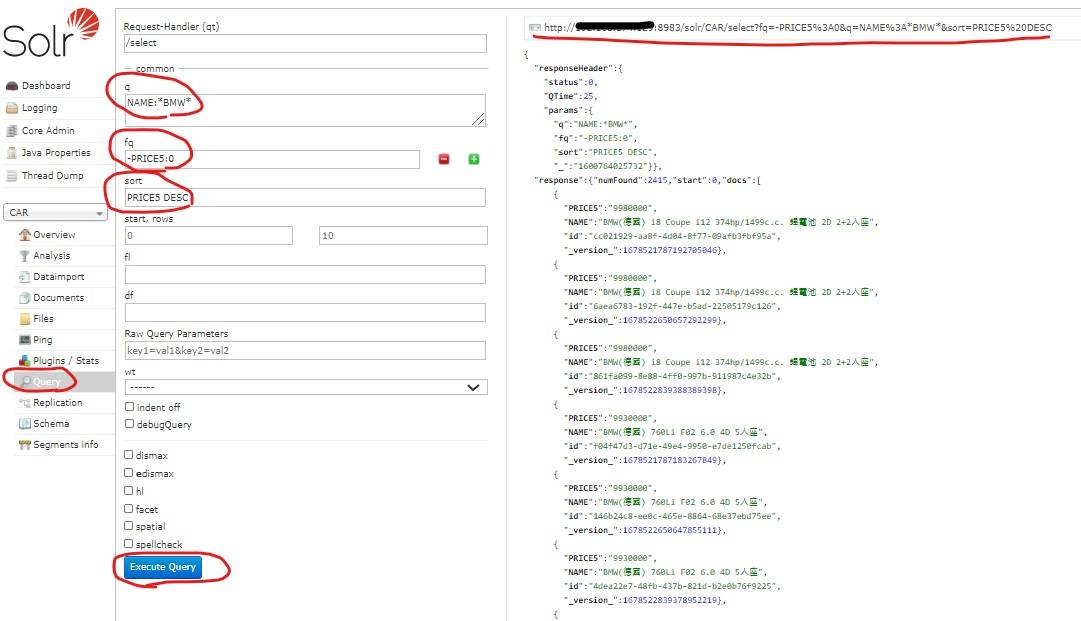Screen dimensions: 1081x621
Task: Click the Logging icon
Action: click(12, 108)
